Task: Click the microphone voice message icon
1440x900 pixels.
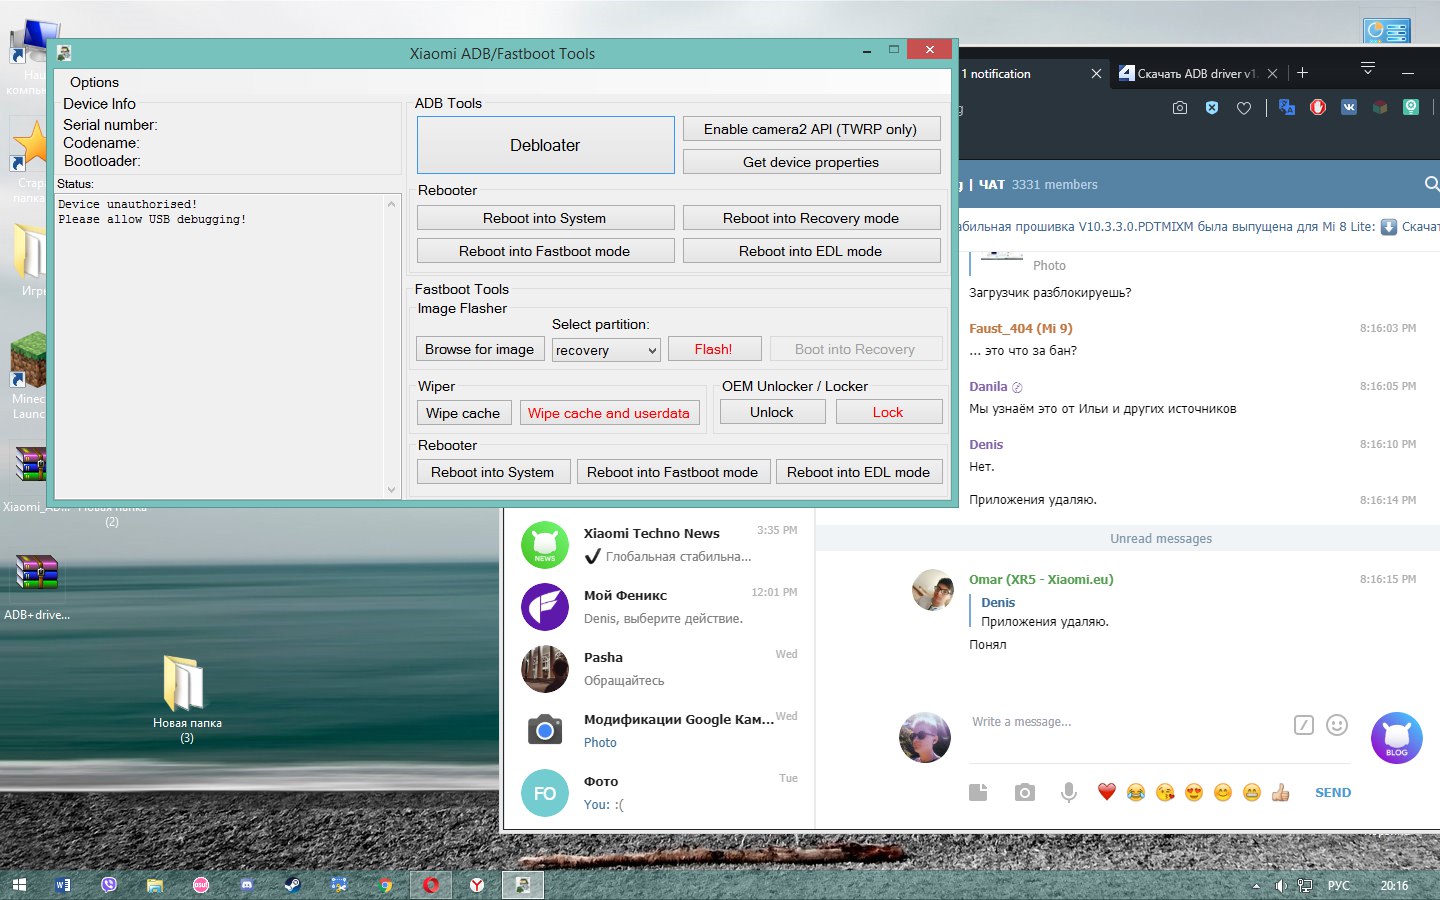Action: coord(1069,793)
